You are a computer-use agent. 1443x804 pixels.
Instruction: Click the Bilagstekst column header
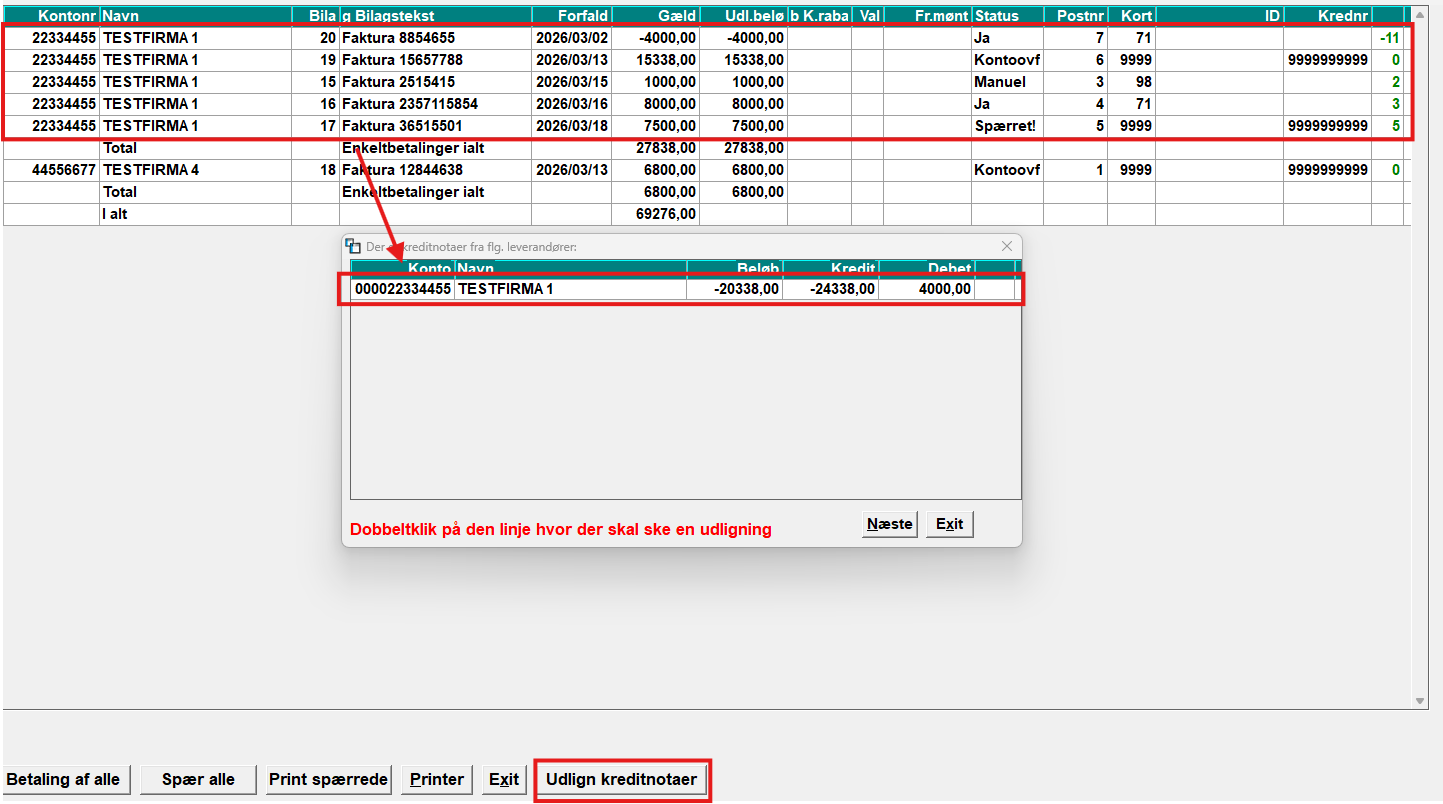tap(435, 16)
